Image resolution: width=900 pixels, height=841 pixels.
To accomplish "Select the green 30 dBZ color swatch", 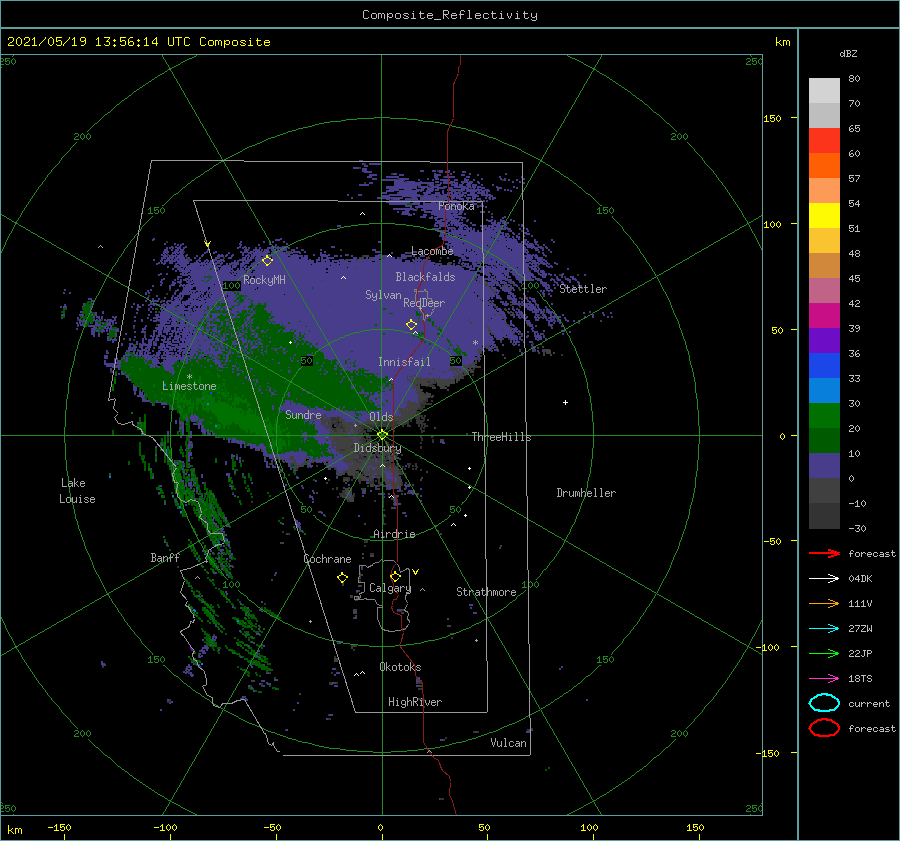I will coord(824,415).
